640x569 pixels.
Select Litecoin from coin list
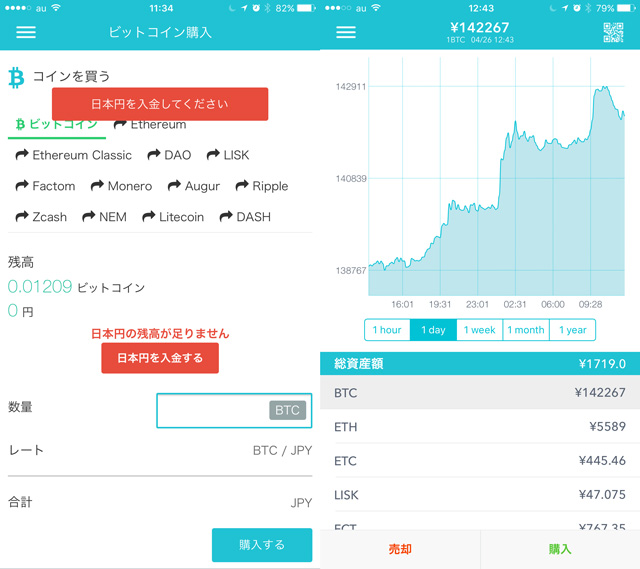point(173,217)
